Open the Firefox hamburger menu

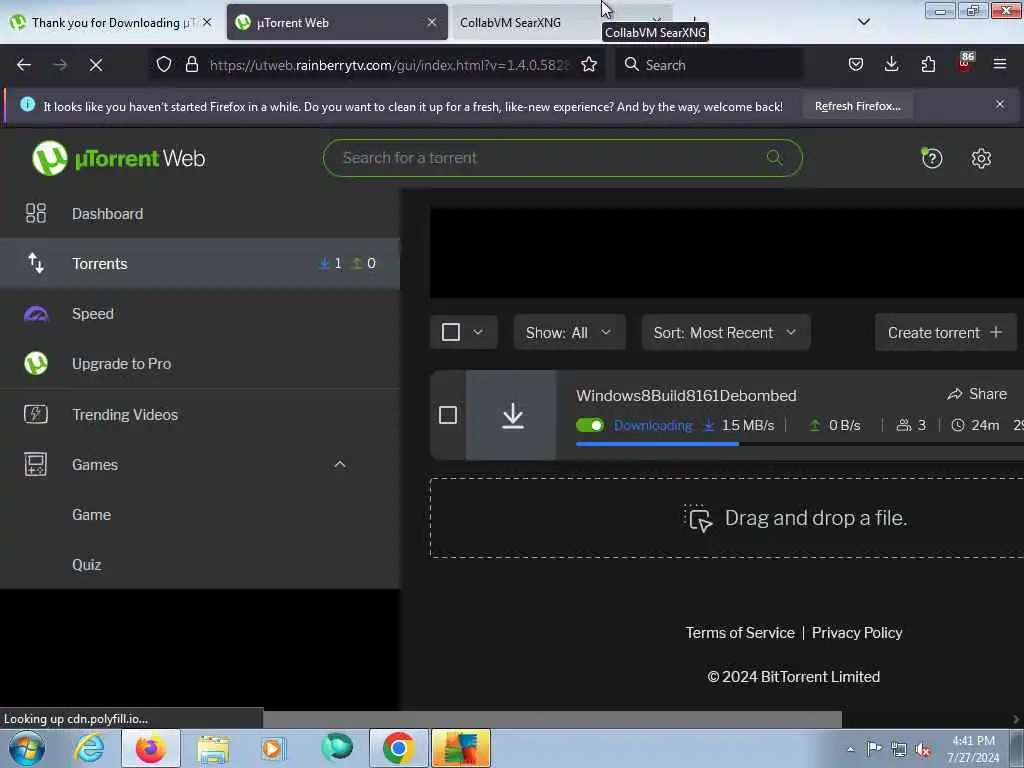pyautogui.click(x=1000, y=65)
